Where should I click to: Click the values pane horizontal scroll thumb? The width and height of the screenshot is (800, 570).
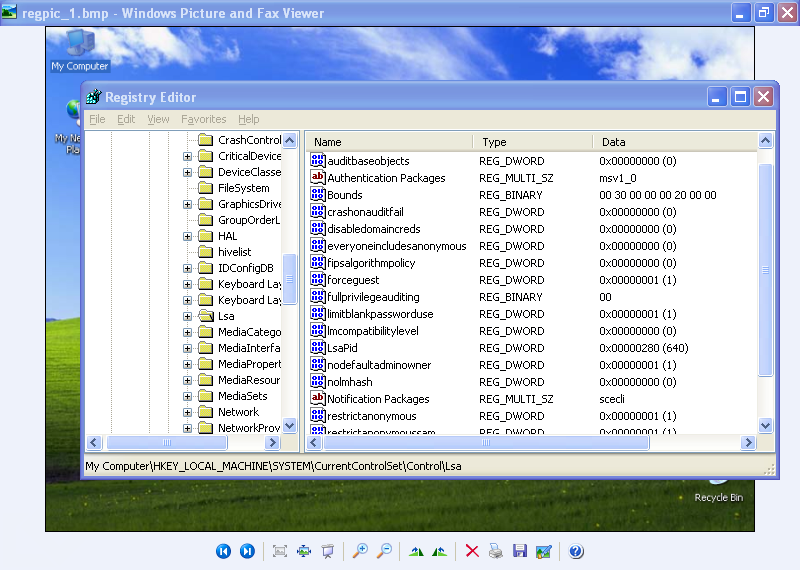pos(486,442)
